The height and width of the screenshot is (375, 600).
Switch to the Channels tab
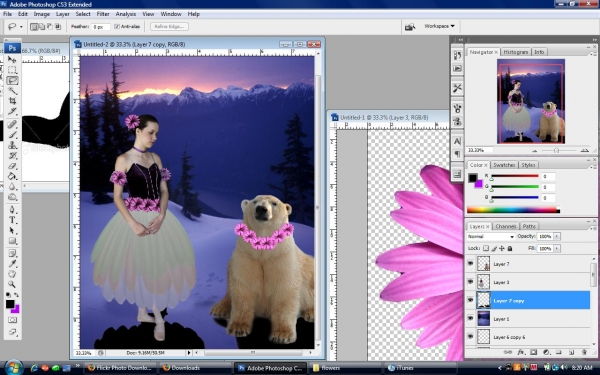506,226
